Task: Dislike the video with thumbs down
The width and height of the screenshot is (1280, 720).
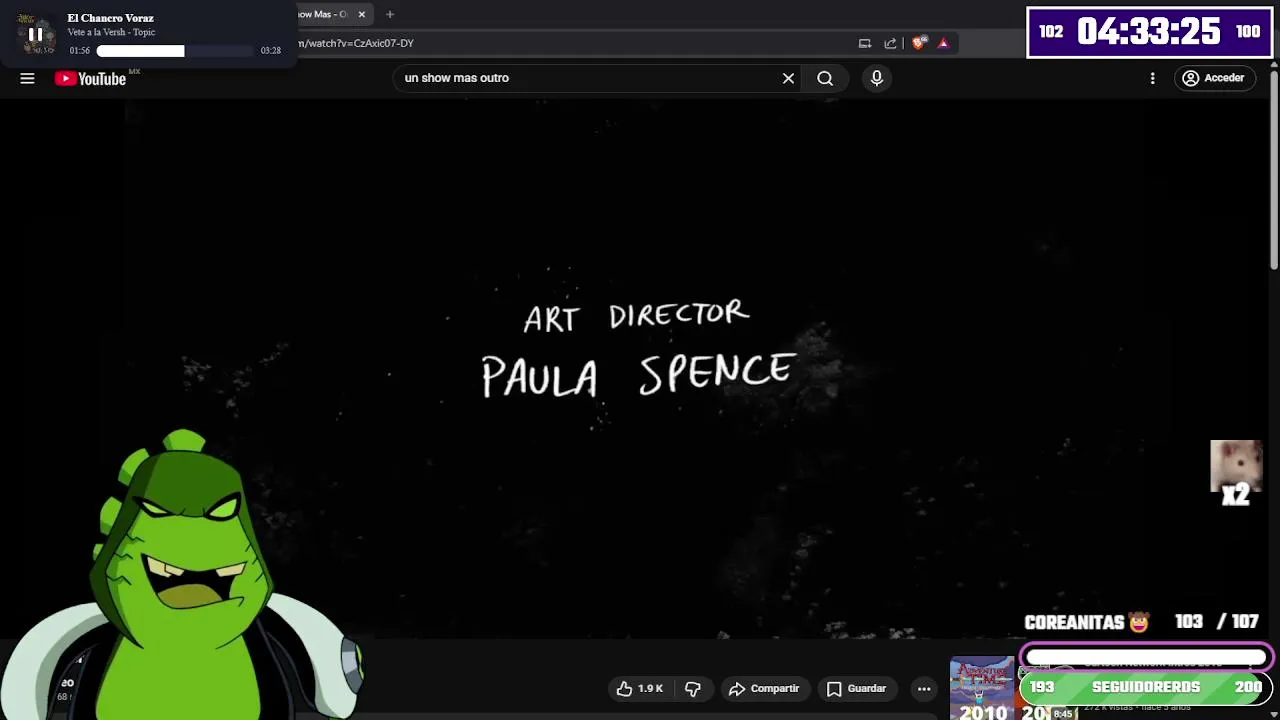Action: (692, 688)
